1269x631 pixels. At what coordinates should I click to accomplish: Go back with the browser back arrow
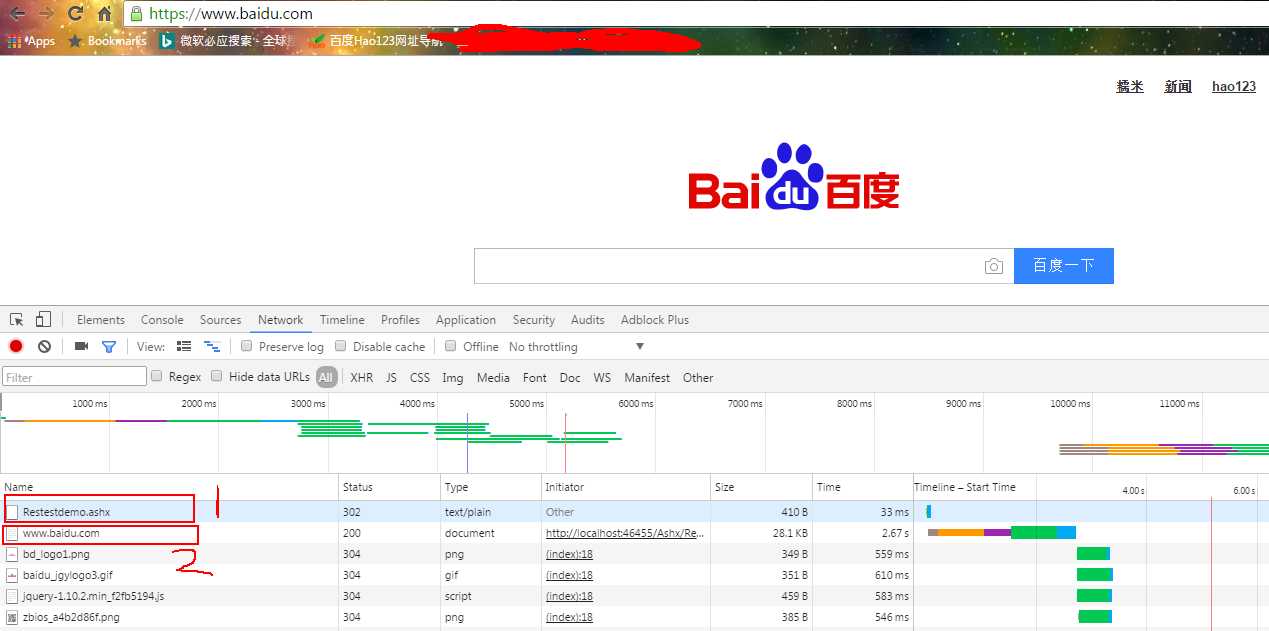point(17,14)
